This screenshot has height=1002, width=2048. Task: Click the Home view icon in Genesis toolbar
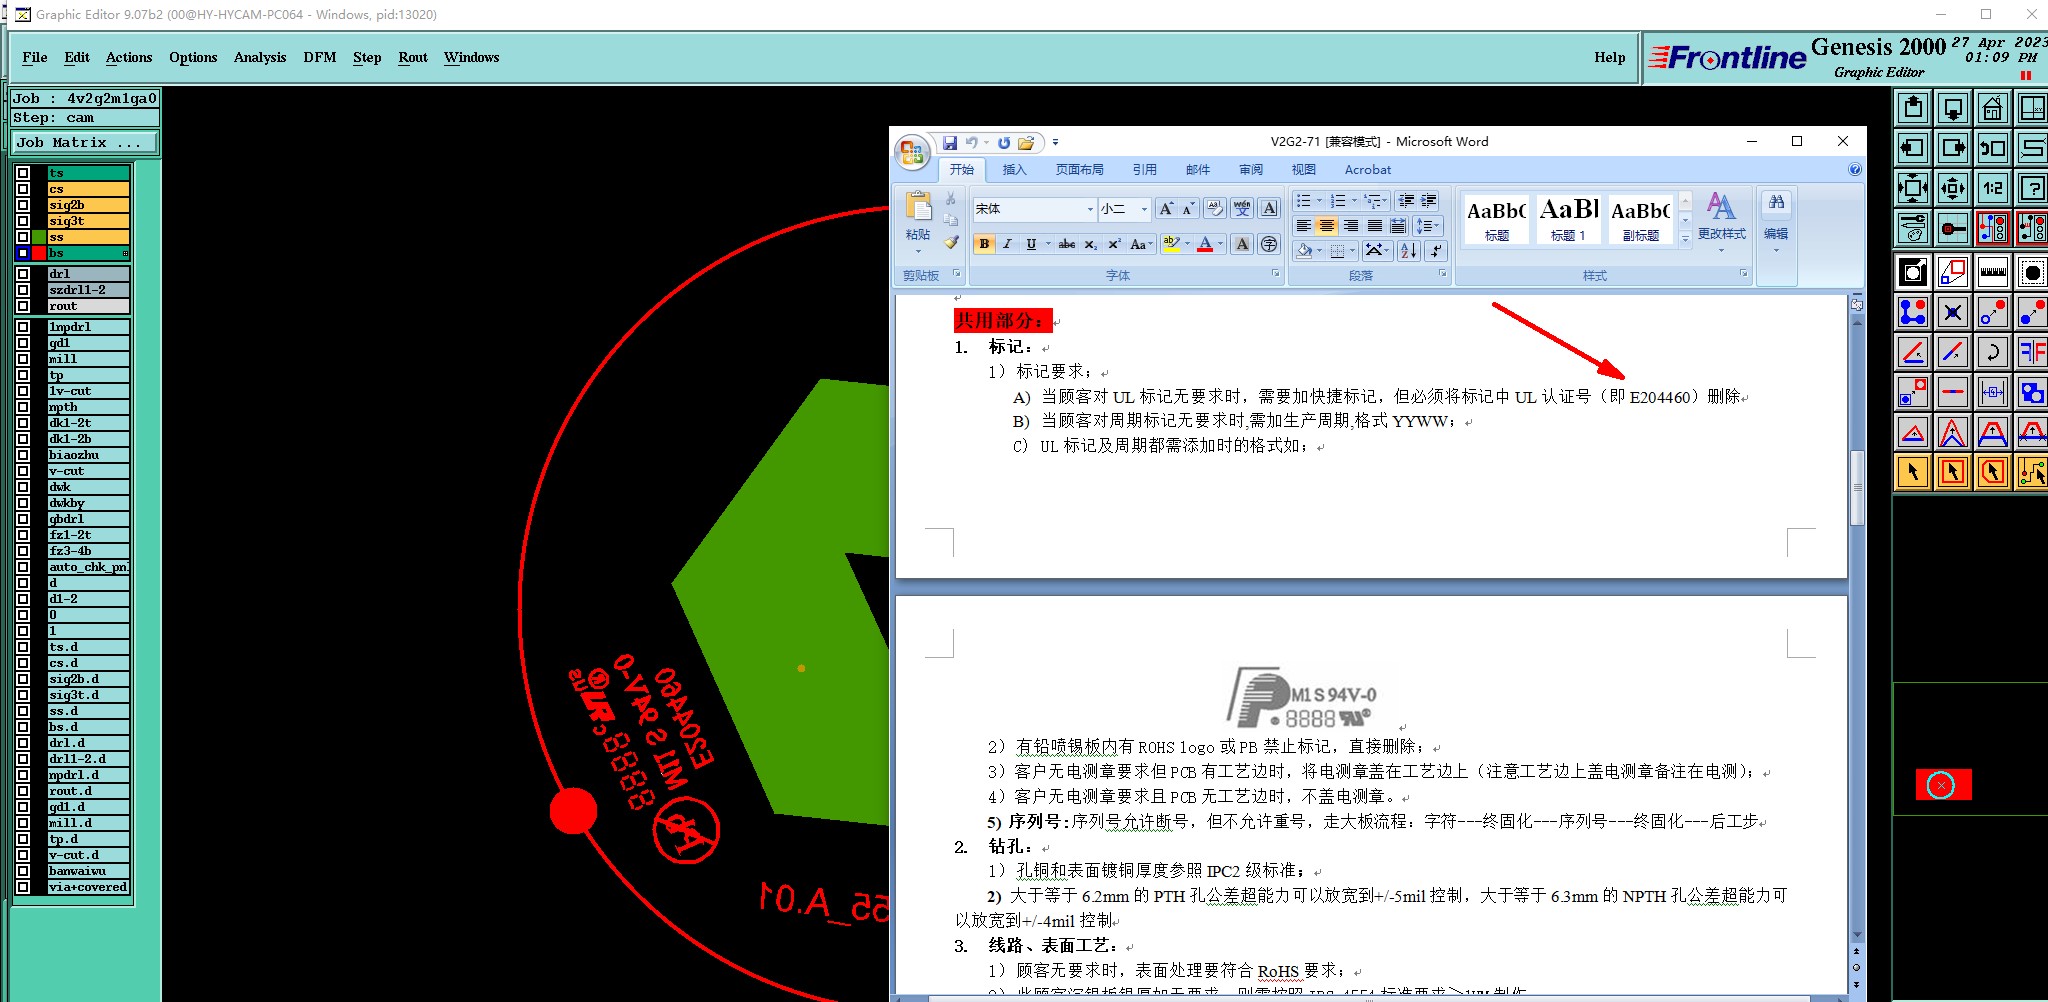pyautogui.click(x=1992, y=108)
